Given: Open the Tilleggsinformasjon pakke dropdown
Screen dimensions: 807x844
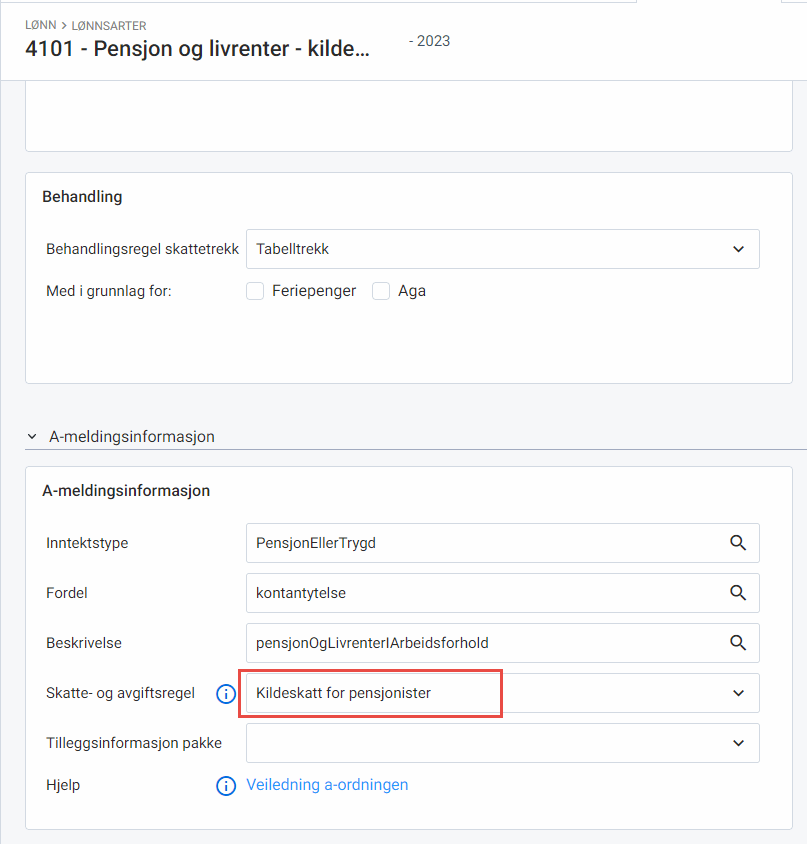Looking at the screenshot, I should point(738,743).
